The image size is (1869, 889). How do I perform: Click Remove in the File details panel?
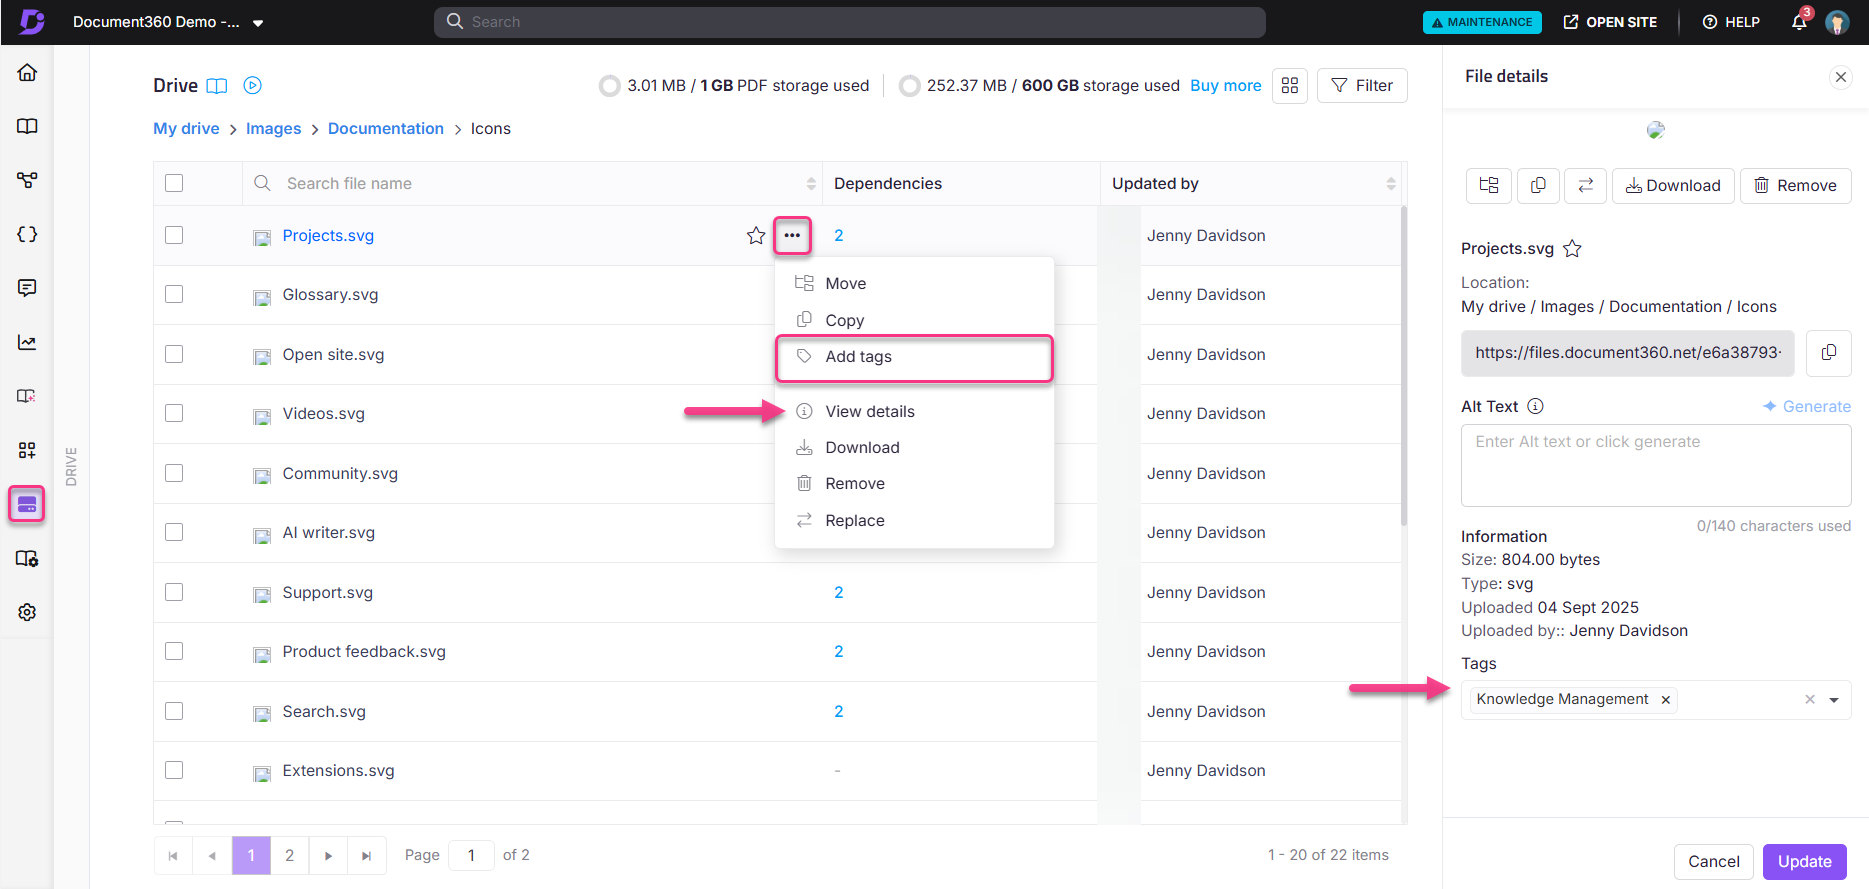[1796, 186]
